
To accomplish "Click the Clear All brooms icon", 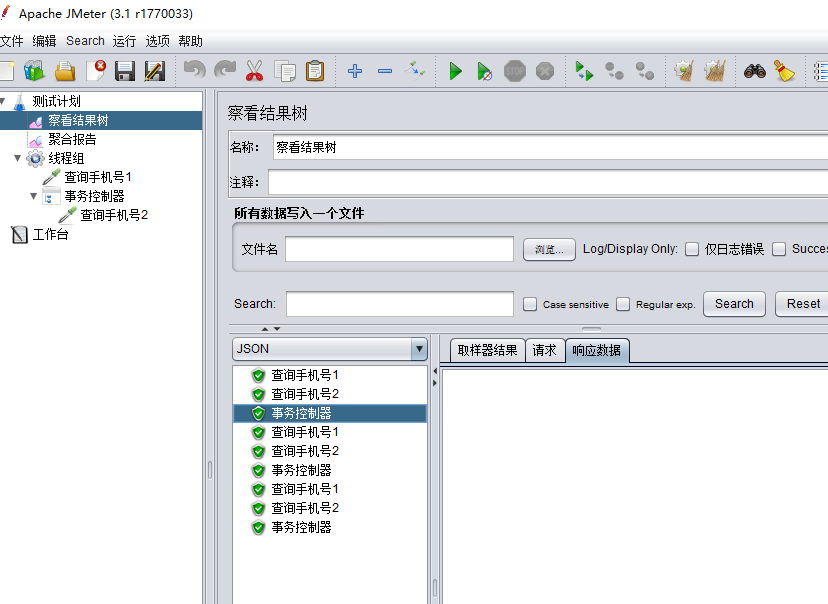I will point(715,71).
